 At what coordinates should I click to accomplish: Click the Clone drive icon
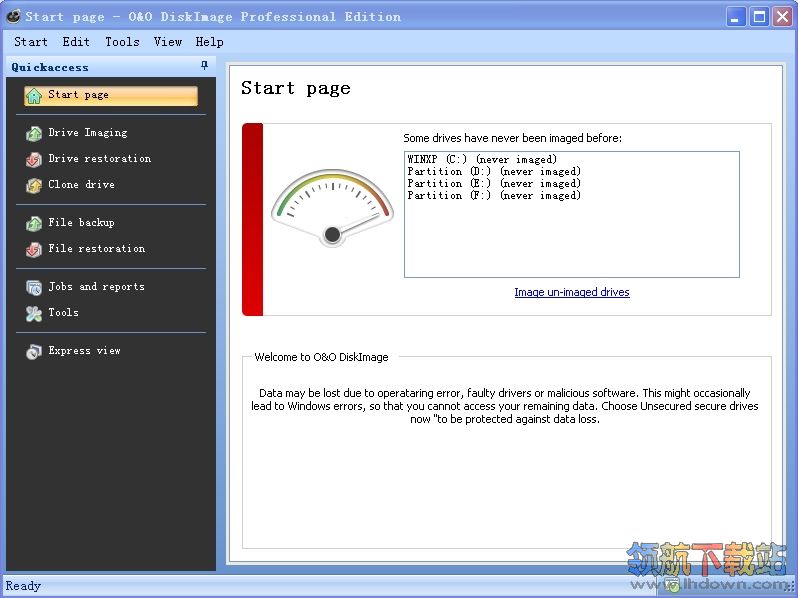pos(34,185)
